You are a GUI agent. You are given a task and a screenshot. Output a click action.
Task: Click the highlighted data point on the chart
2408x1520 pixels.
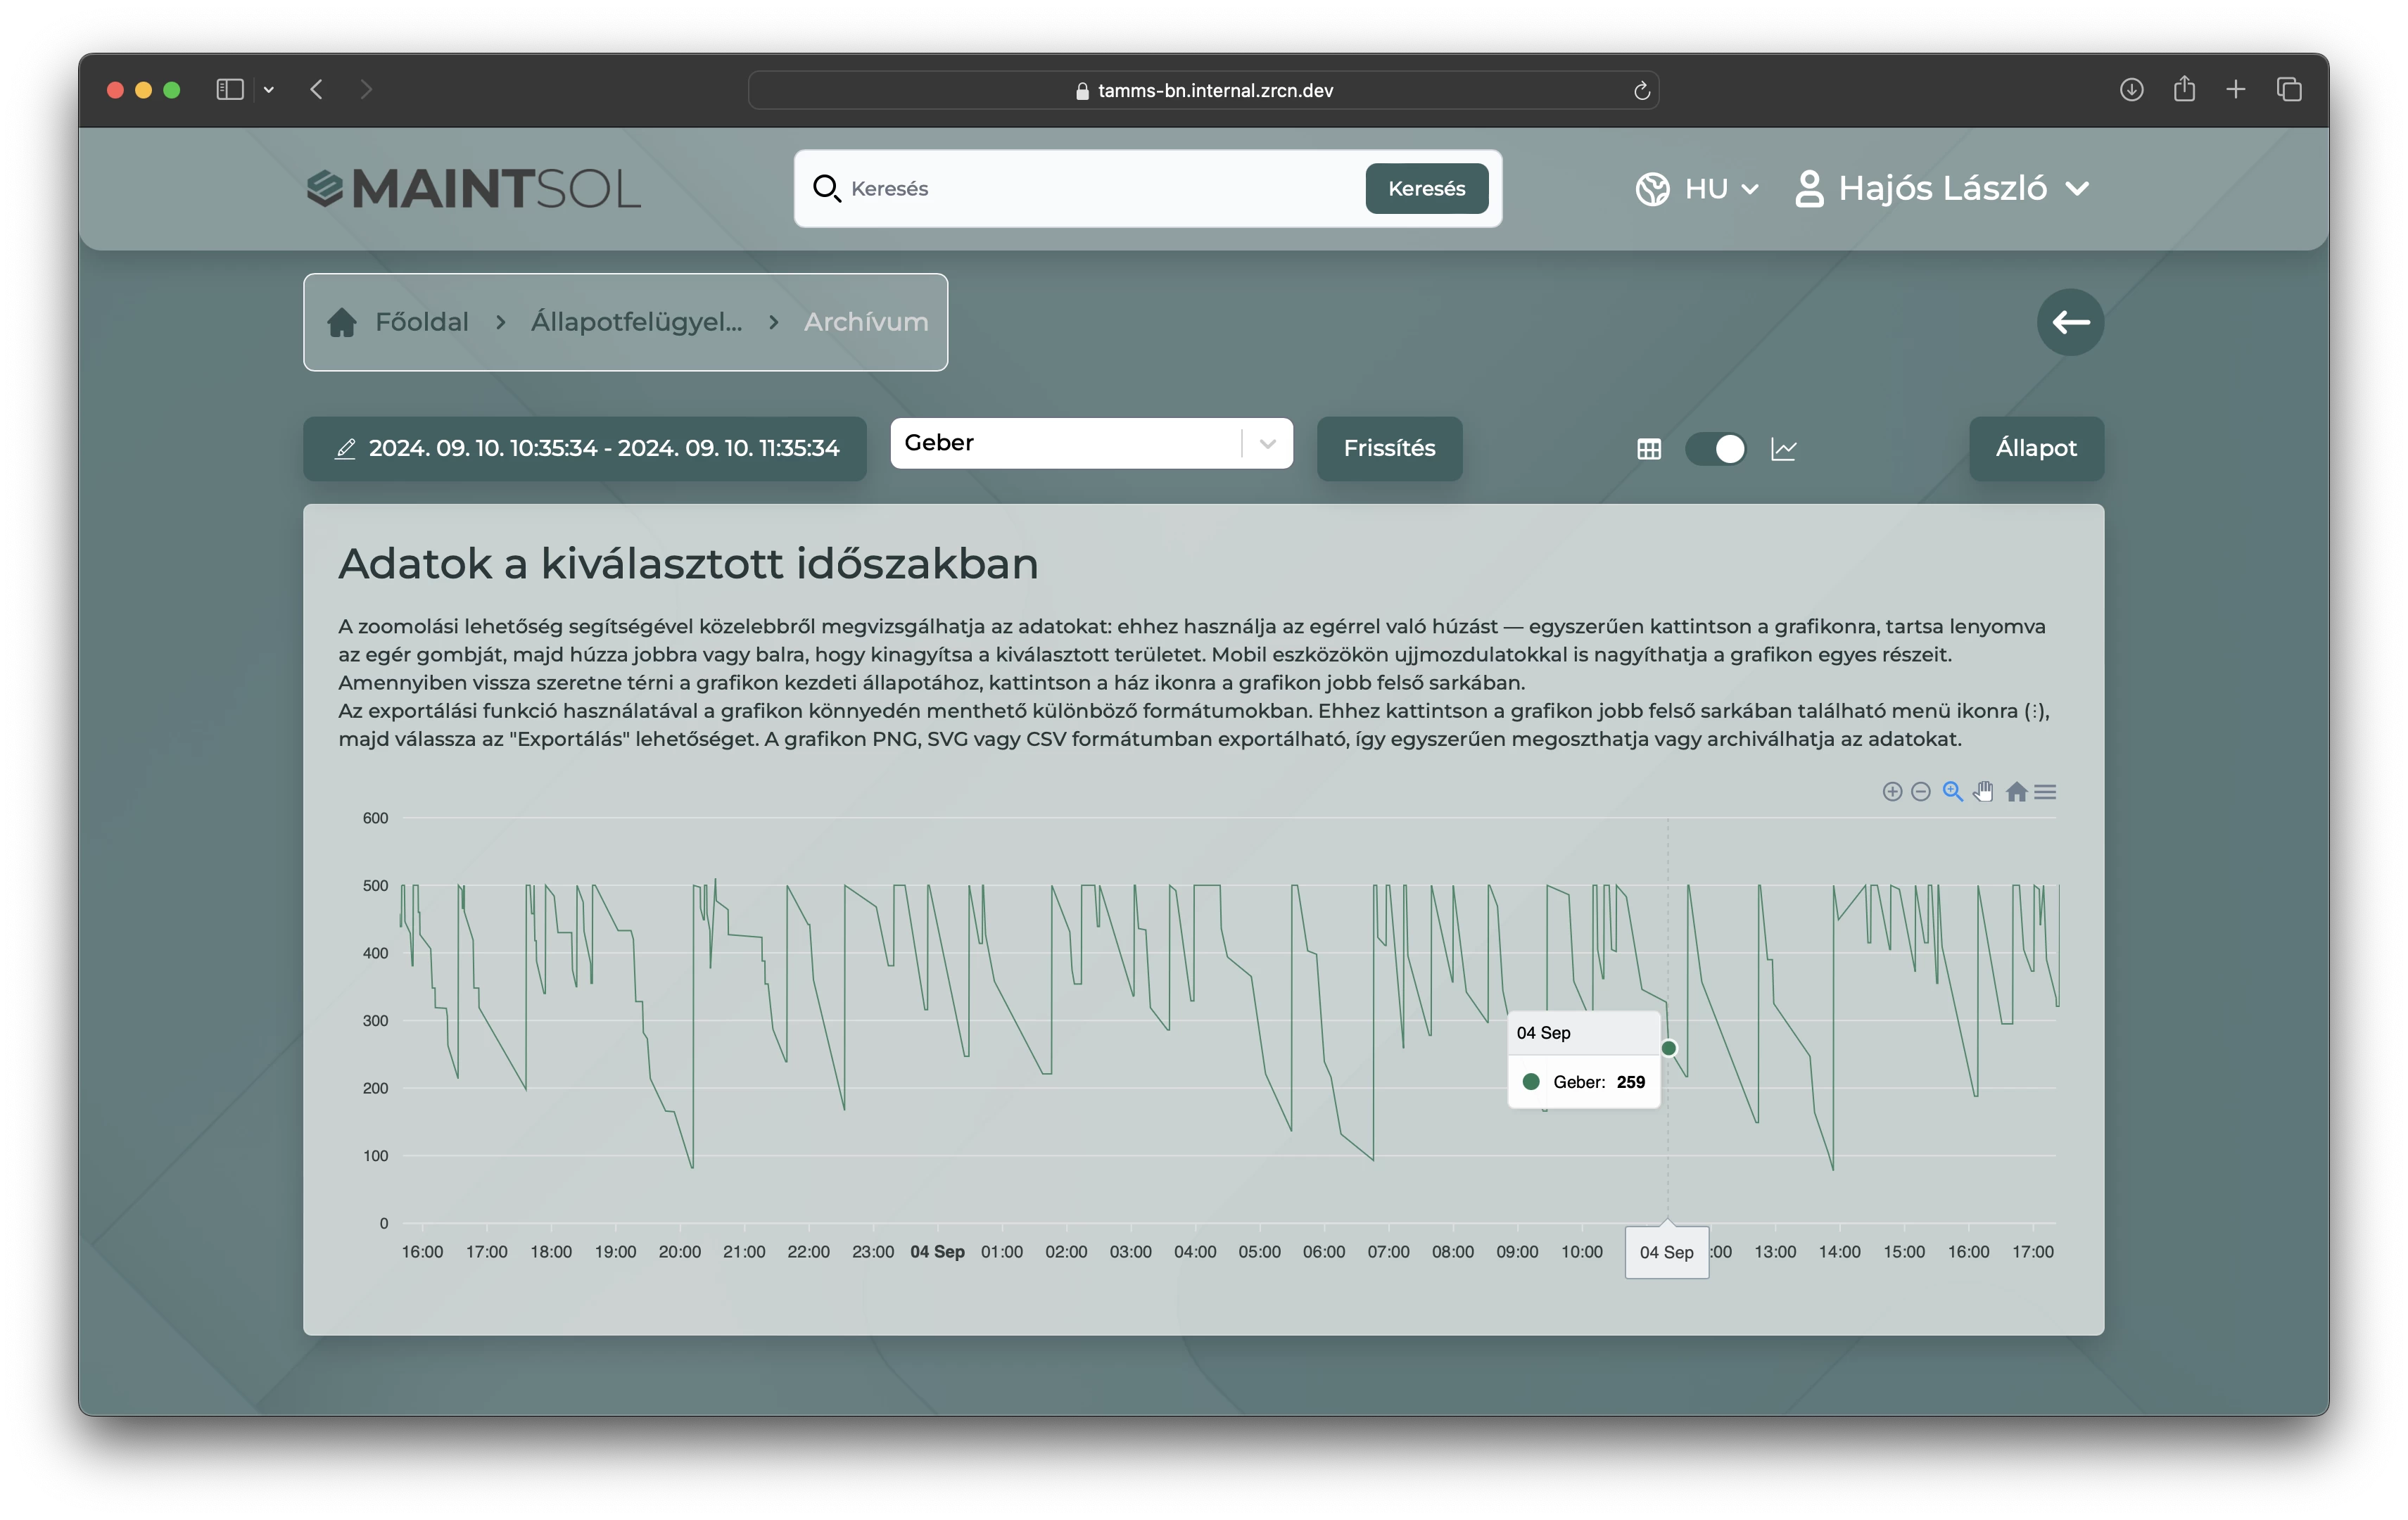coord(1668,1048)
